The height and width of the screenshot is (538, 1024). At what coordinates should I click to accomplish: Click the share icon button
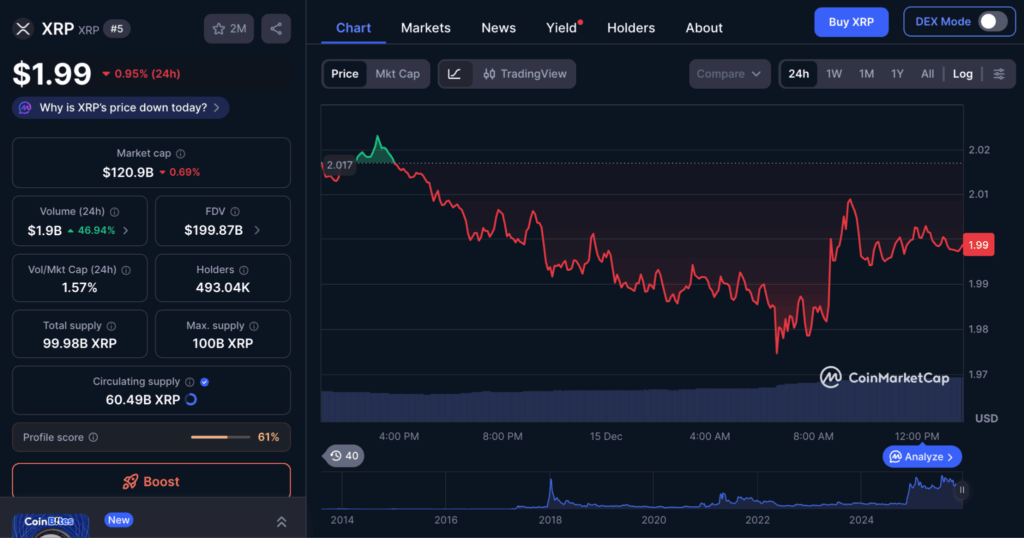point(276,29)
